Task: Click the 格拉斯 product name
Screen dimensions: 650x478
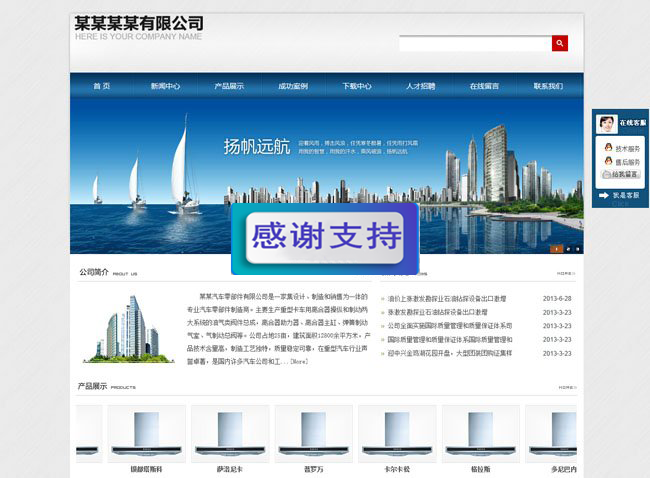Action: tap(481, 469)
